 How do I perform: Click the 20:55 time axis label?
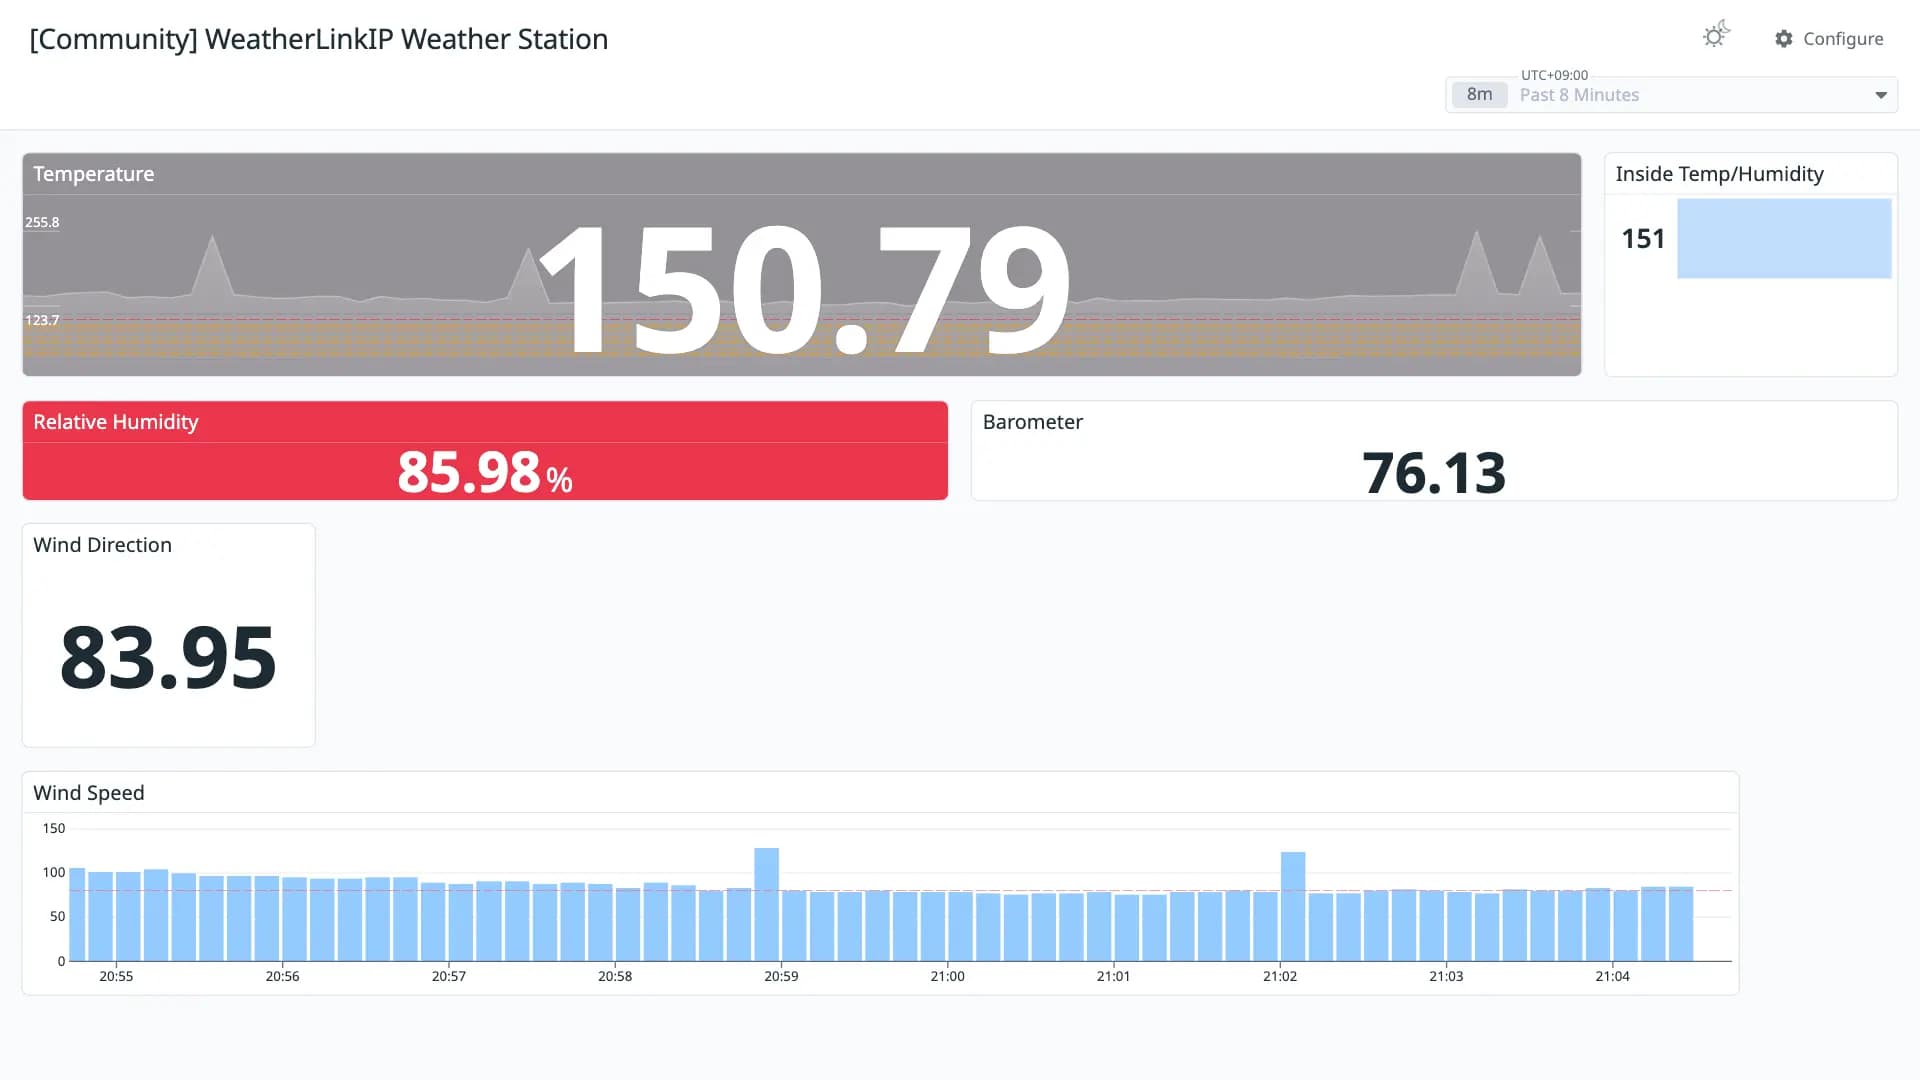(x=116, y=976)
